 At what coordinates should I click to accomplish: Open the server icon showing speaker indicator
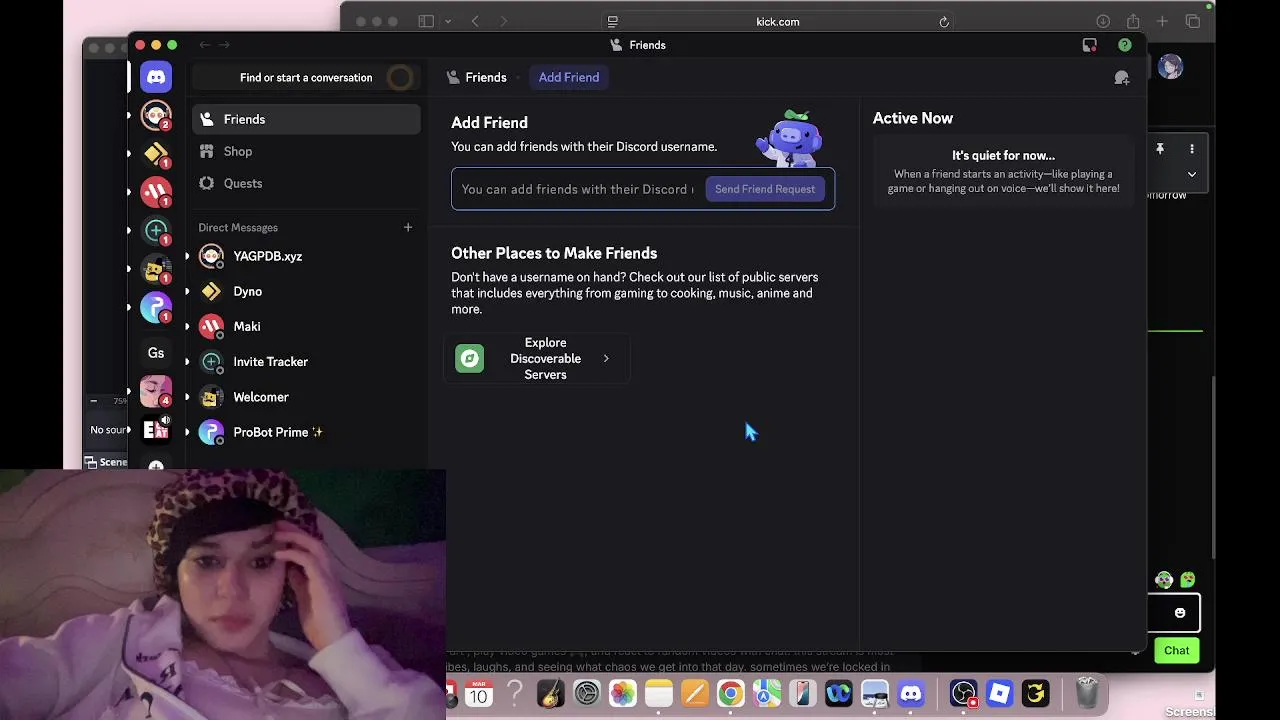tap(156, 429)
